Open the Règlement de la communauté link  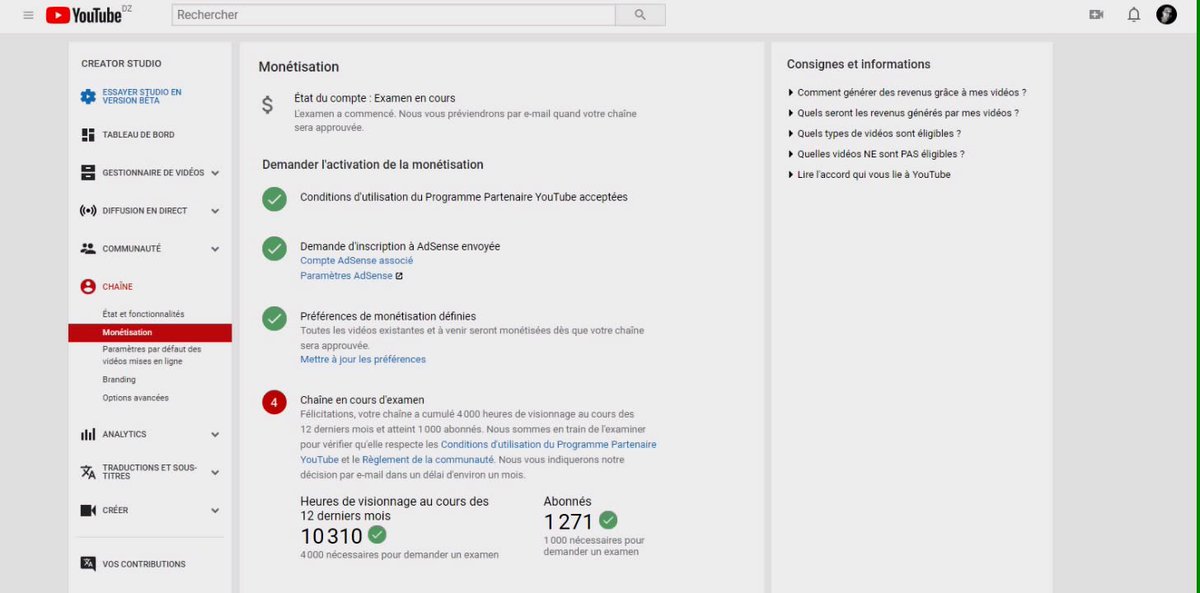(x=427, y=460)
